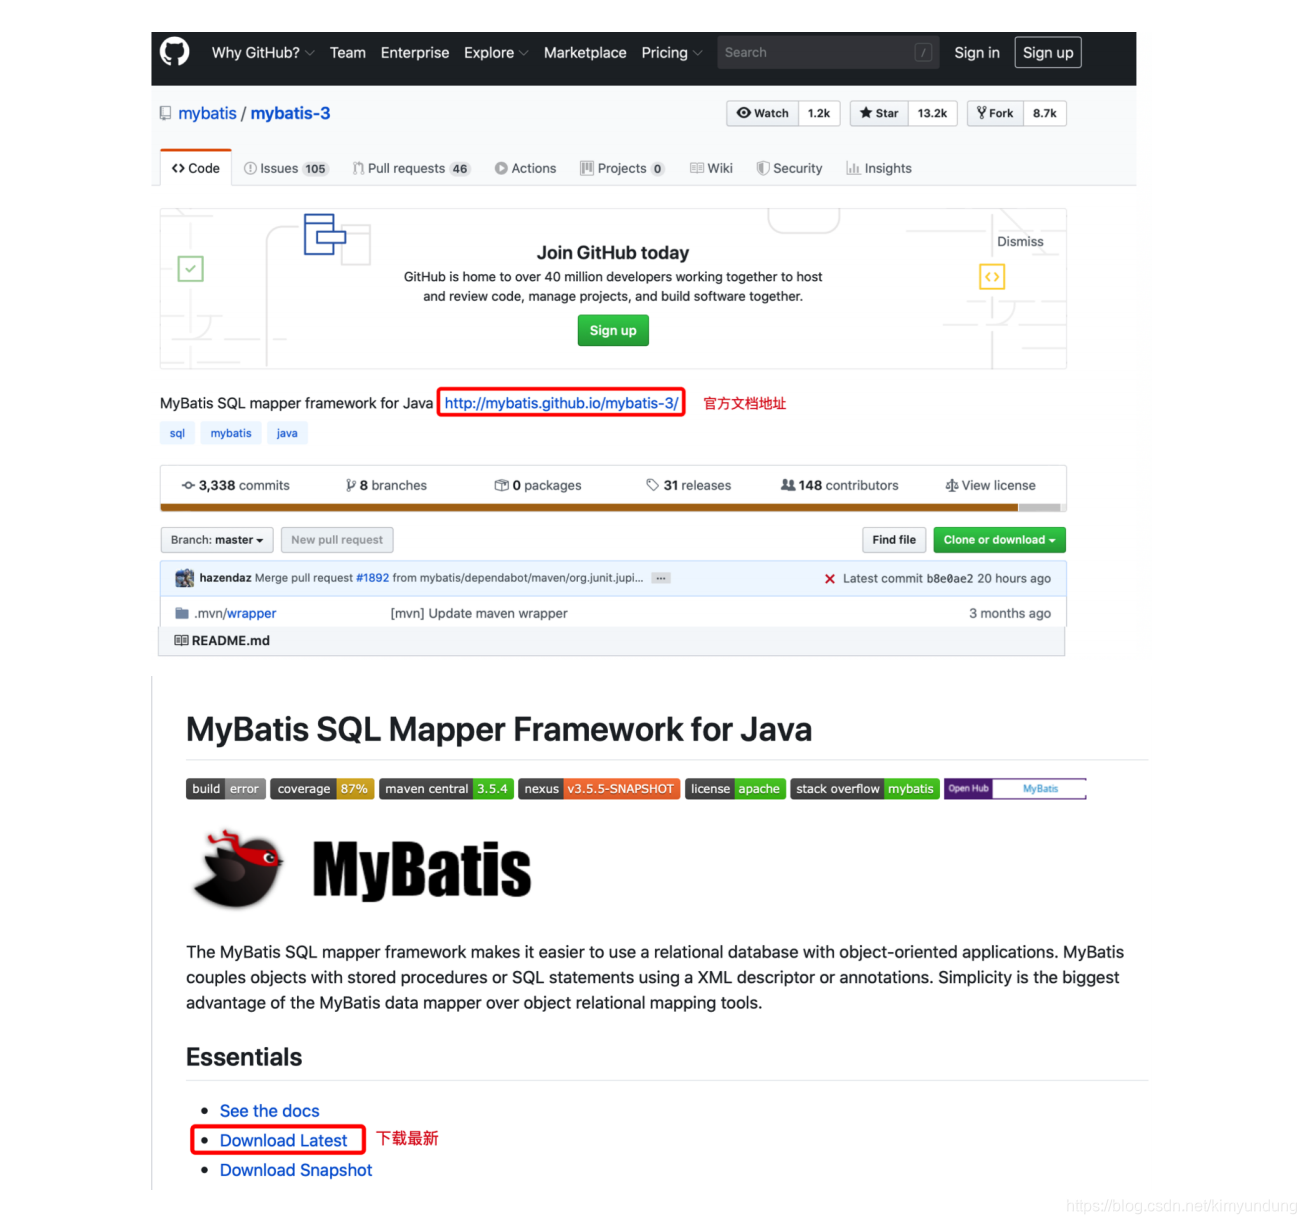
Task: Switch to the Pull requests tab
Action: (411, 168)
